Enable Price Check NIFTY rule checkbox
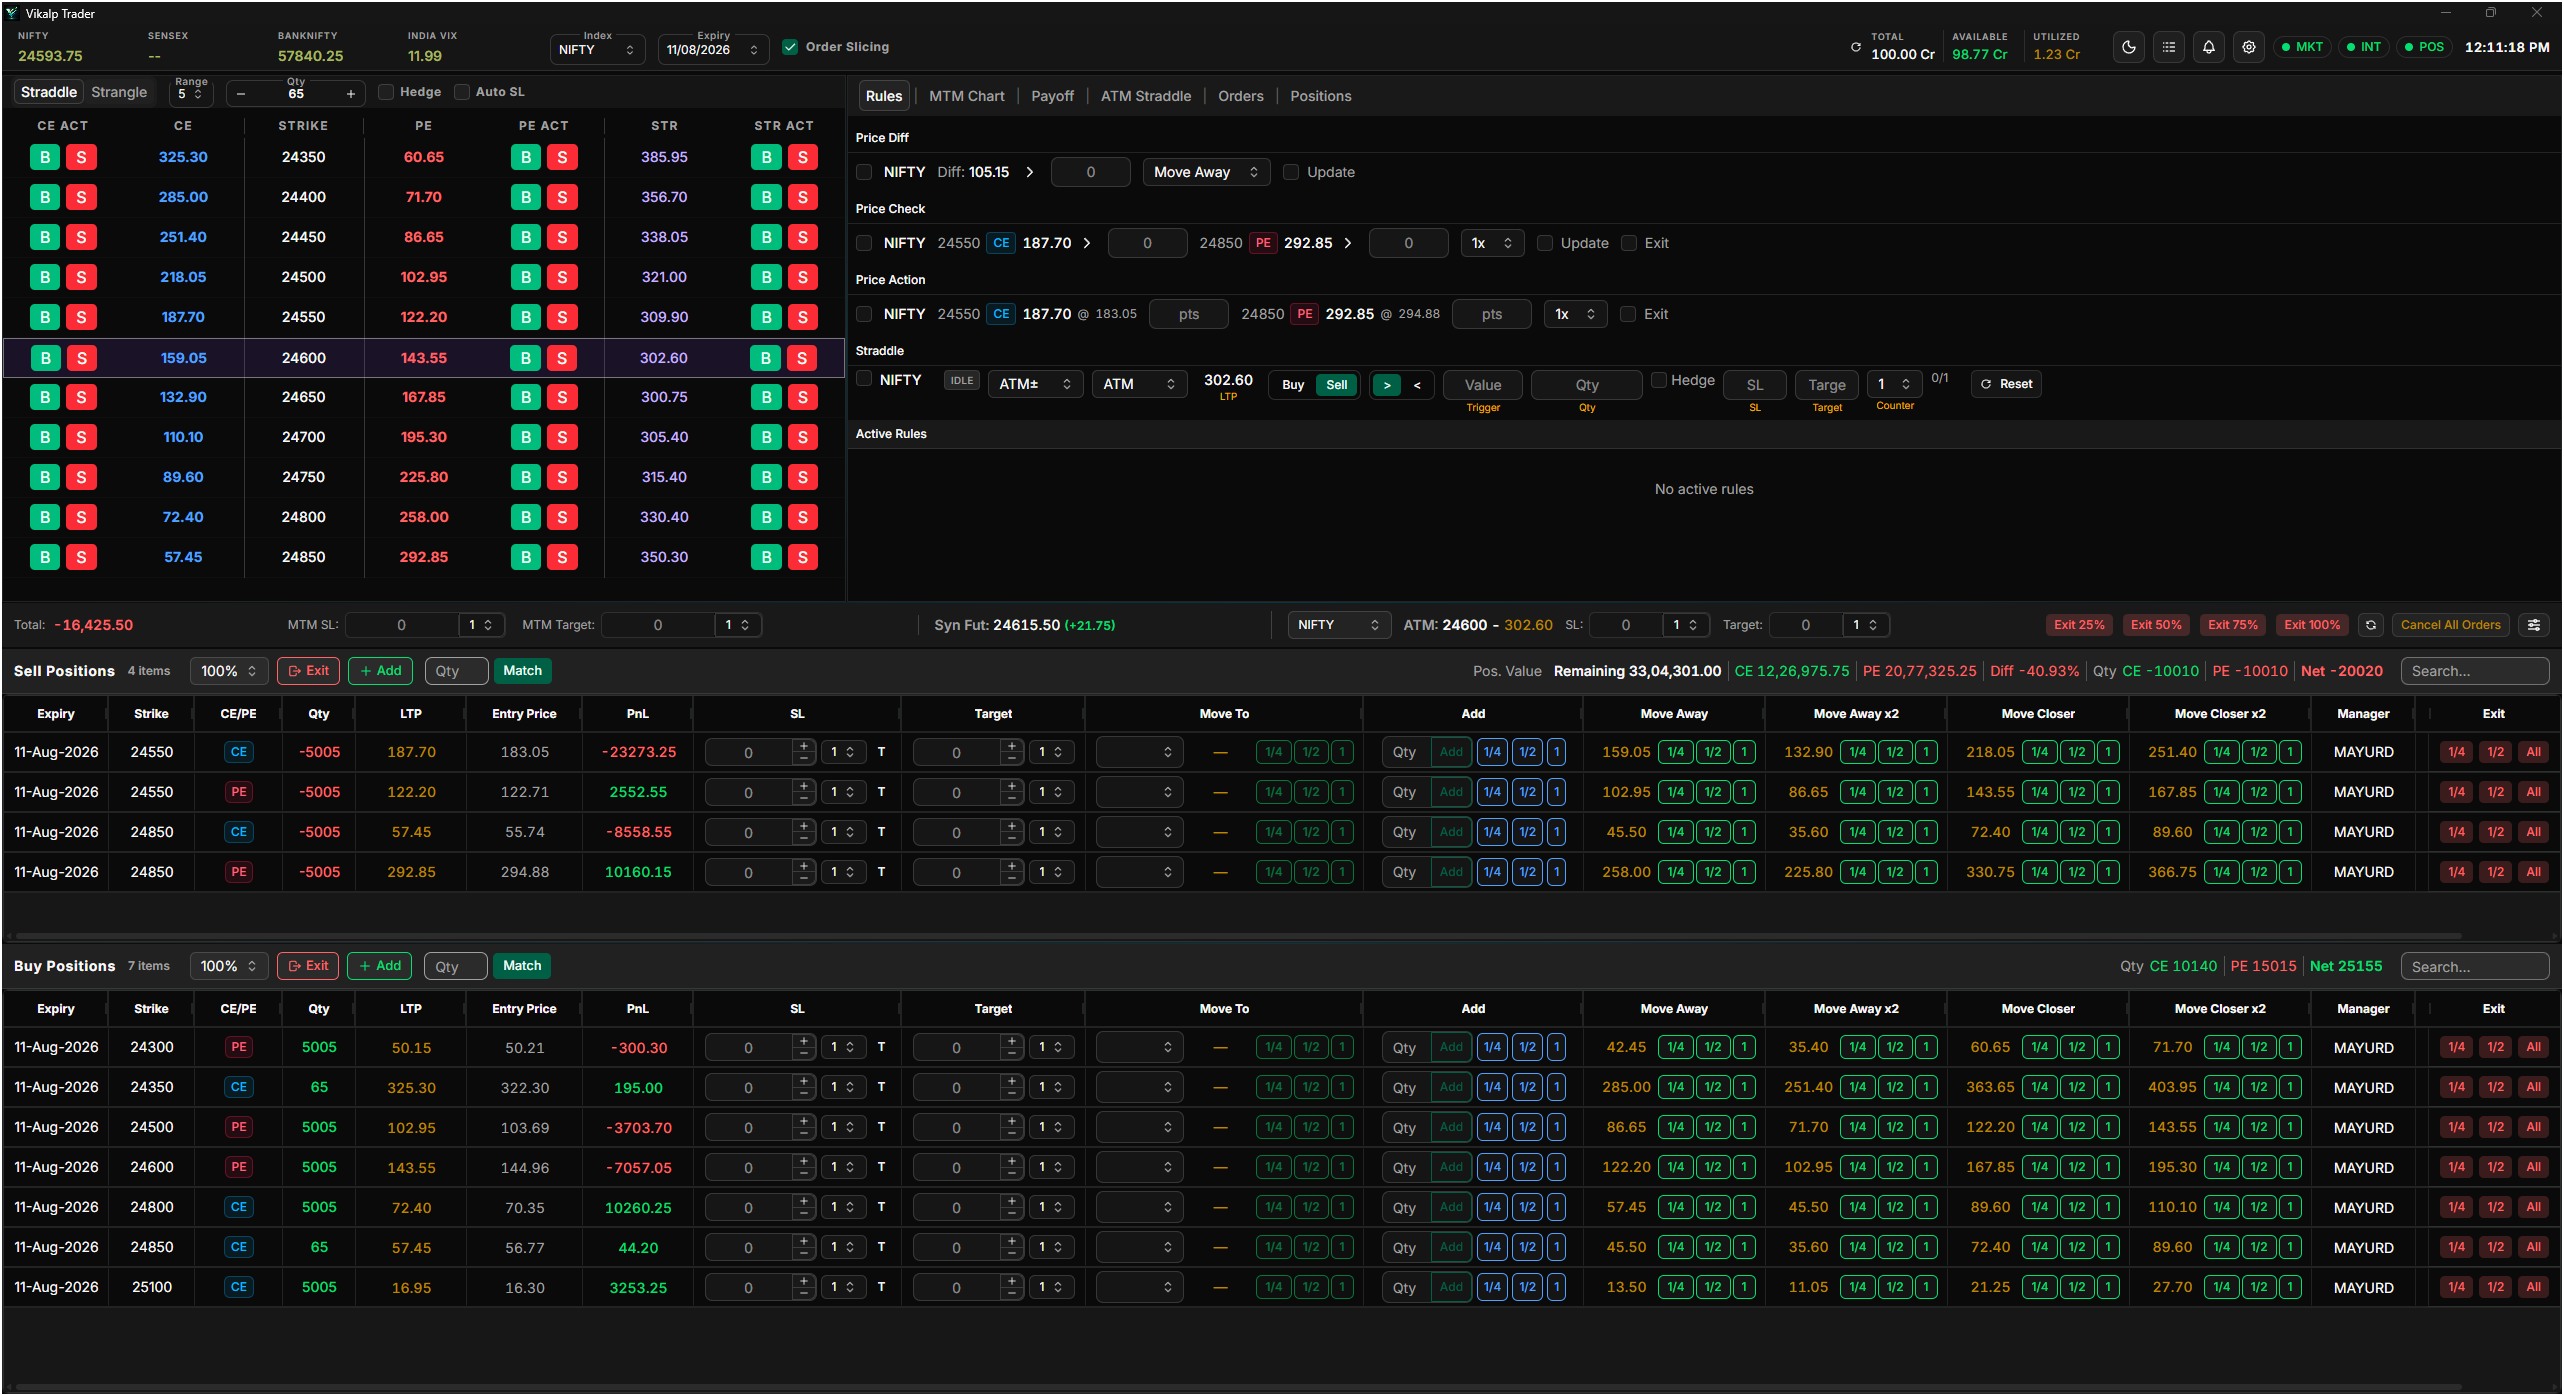 click(x=865, y=243)
